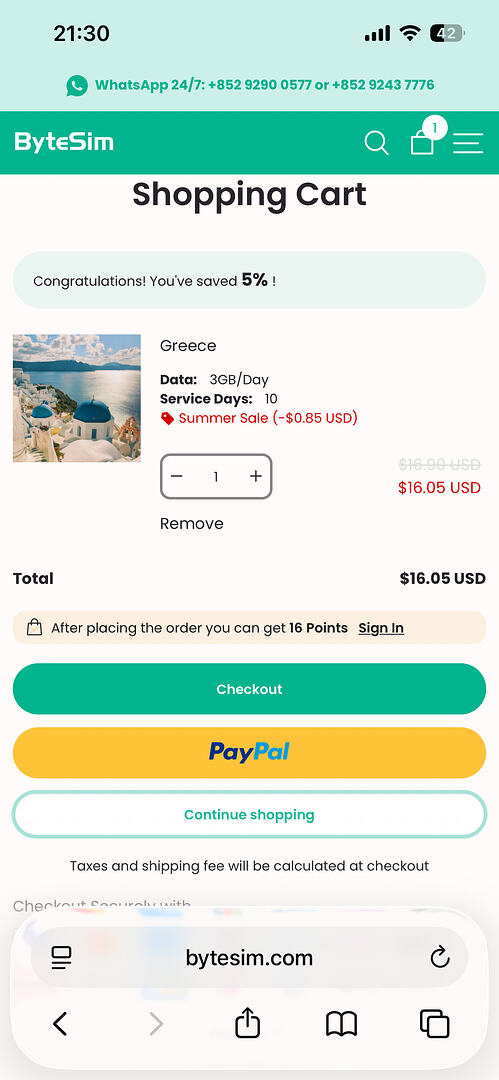Open the shopping bag cart icon
Image resolution: width=499 pixels, height=1080 pixels.
coord(422,142)
